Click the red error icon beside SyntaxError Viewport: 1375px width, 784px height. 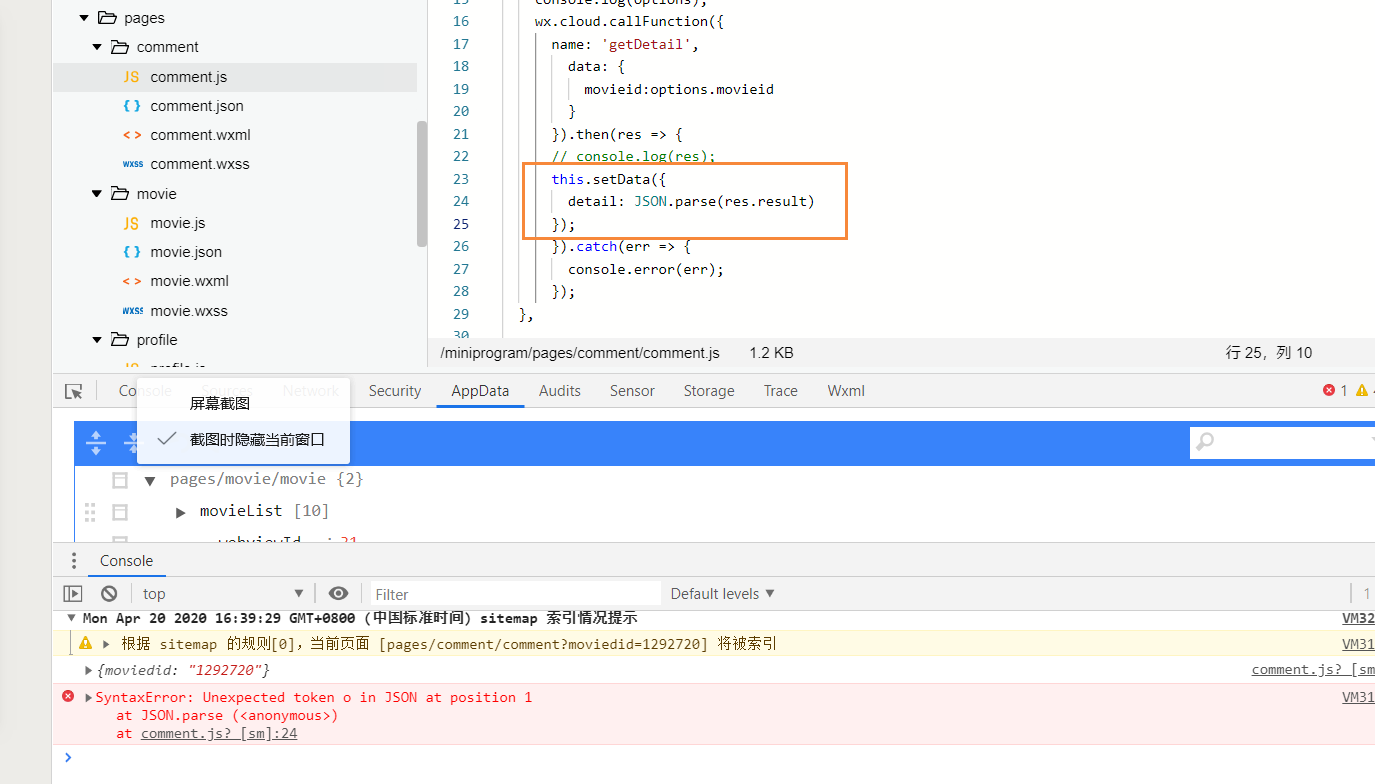point(68,696)
